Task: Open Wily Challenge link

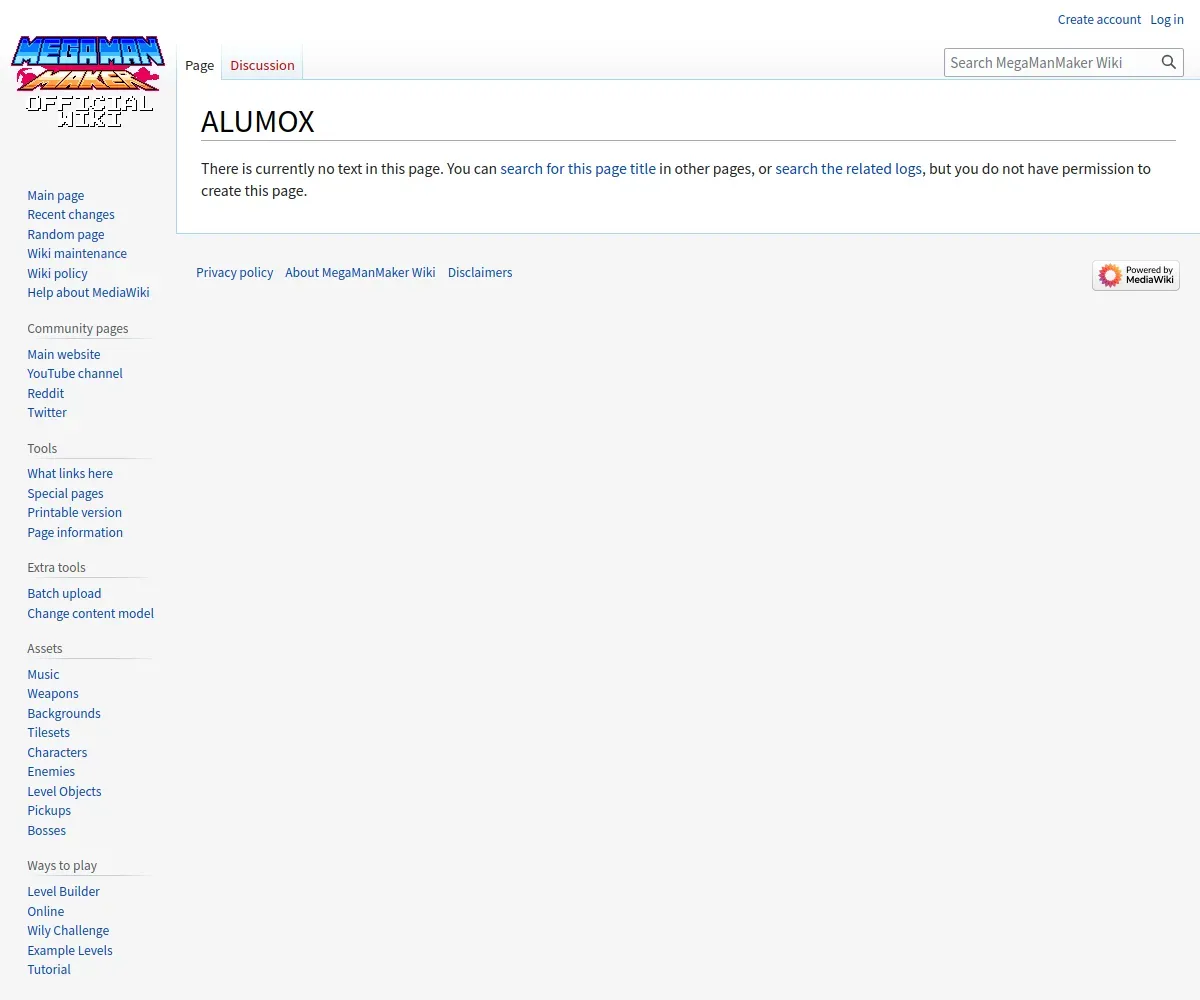Action: (68, 930)
